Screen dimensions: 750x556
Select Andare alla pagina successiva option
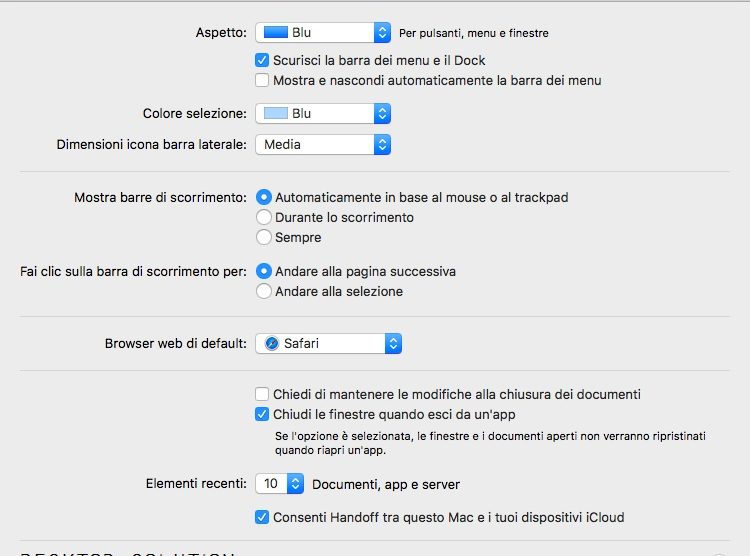click(x=264, y=271)
